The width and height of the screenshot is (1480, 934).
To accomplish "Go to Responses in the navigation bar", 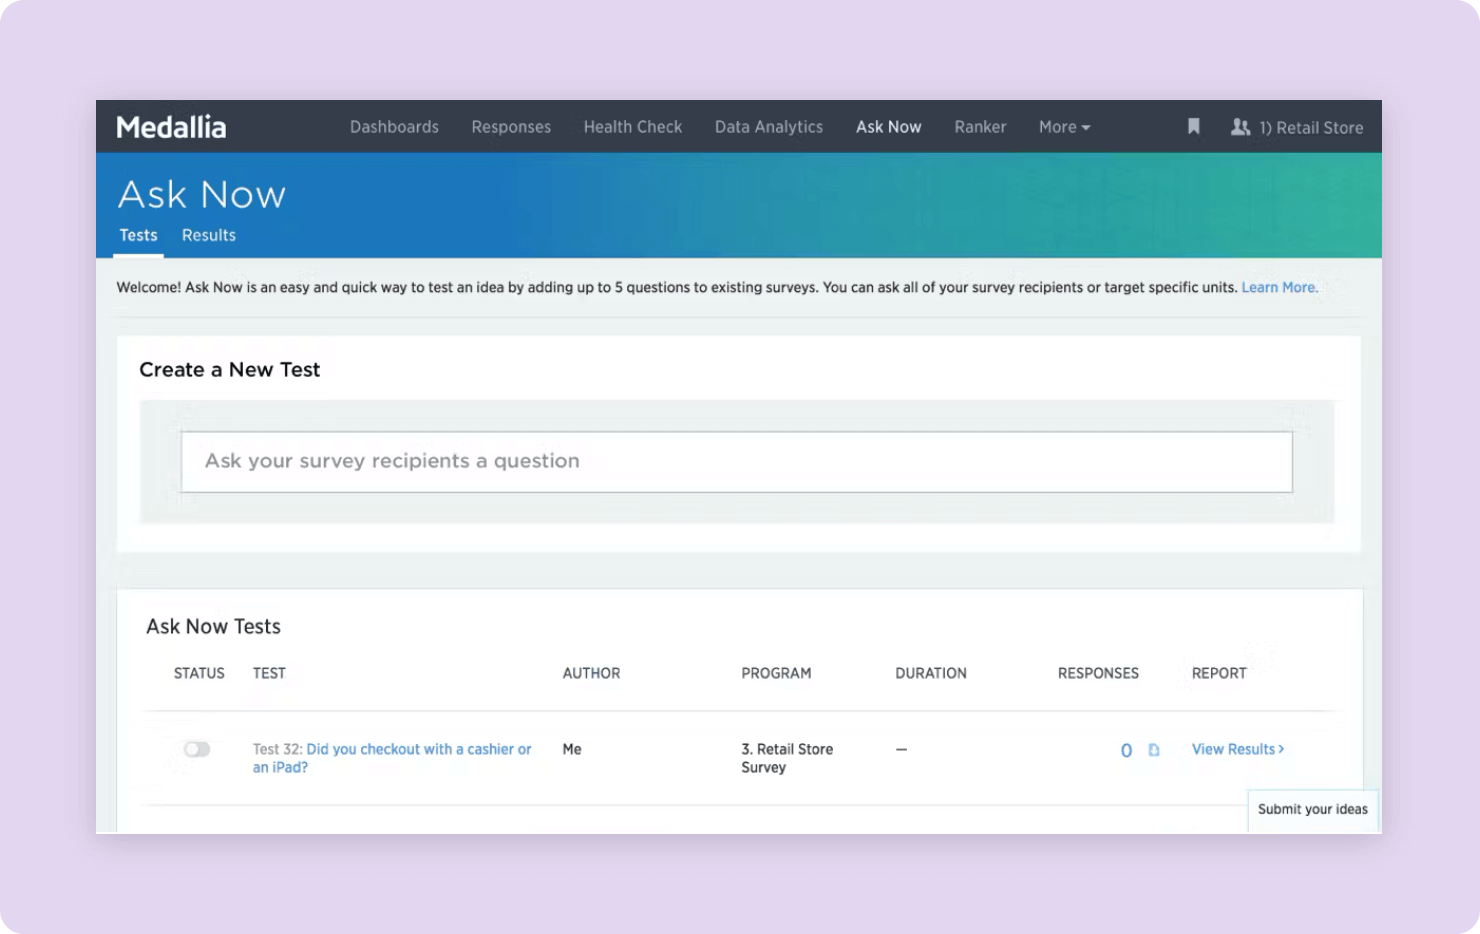I will (x=511, y=127).
